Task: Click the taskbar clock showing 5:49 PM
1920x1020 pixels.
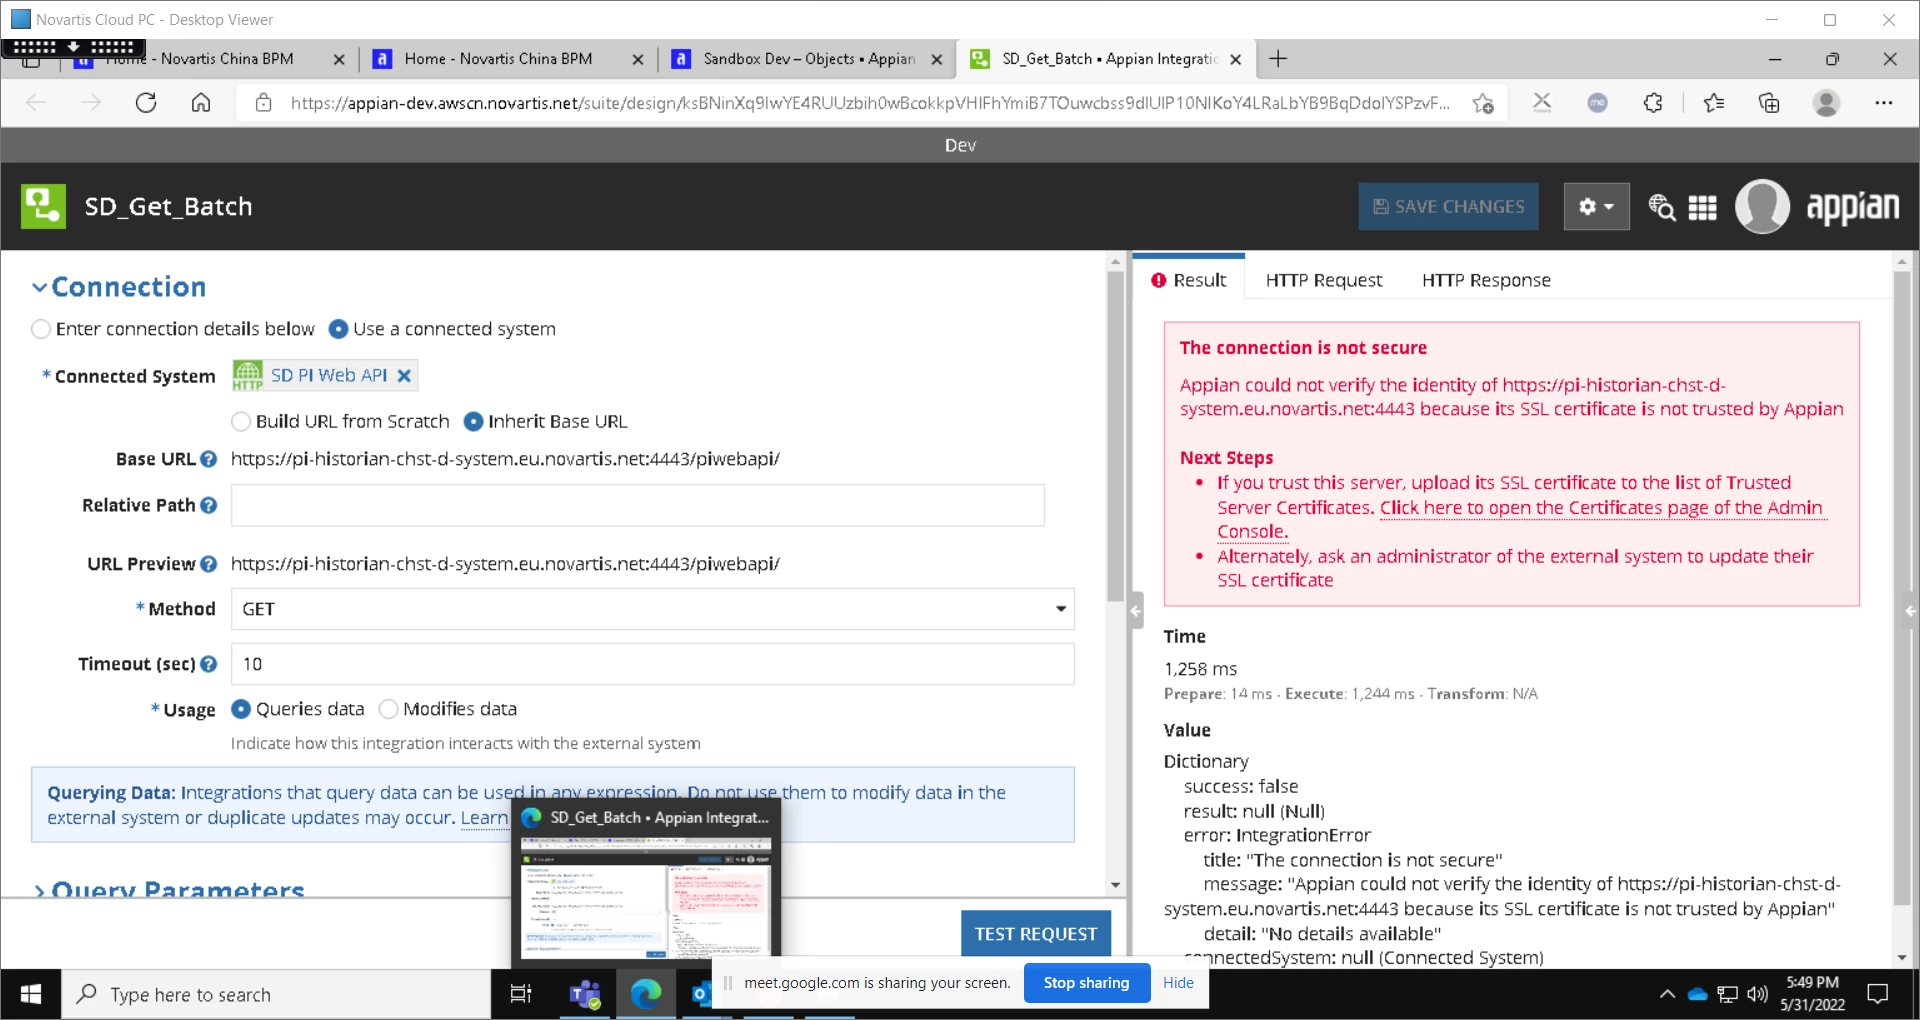Action: click(x=1812, y=994)
